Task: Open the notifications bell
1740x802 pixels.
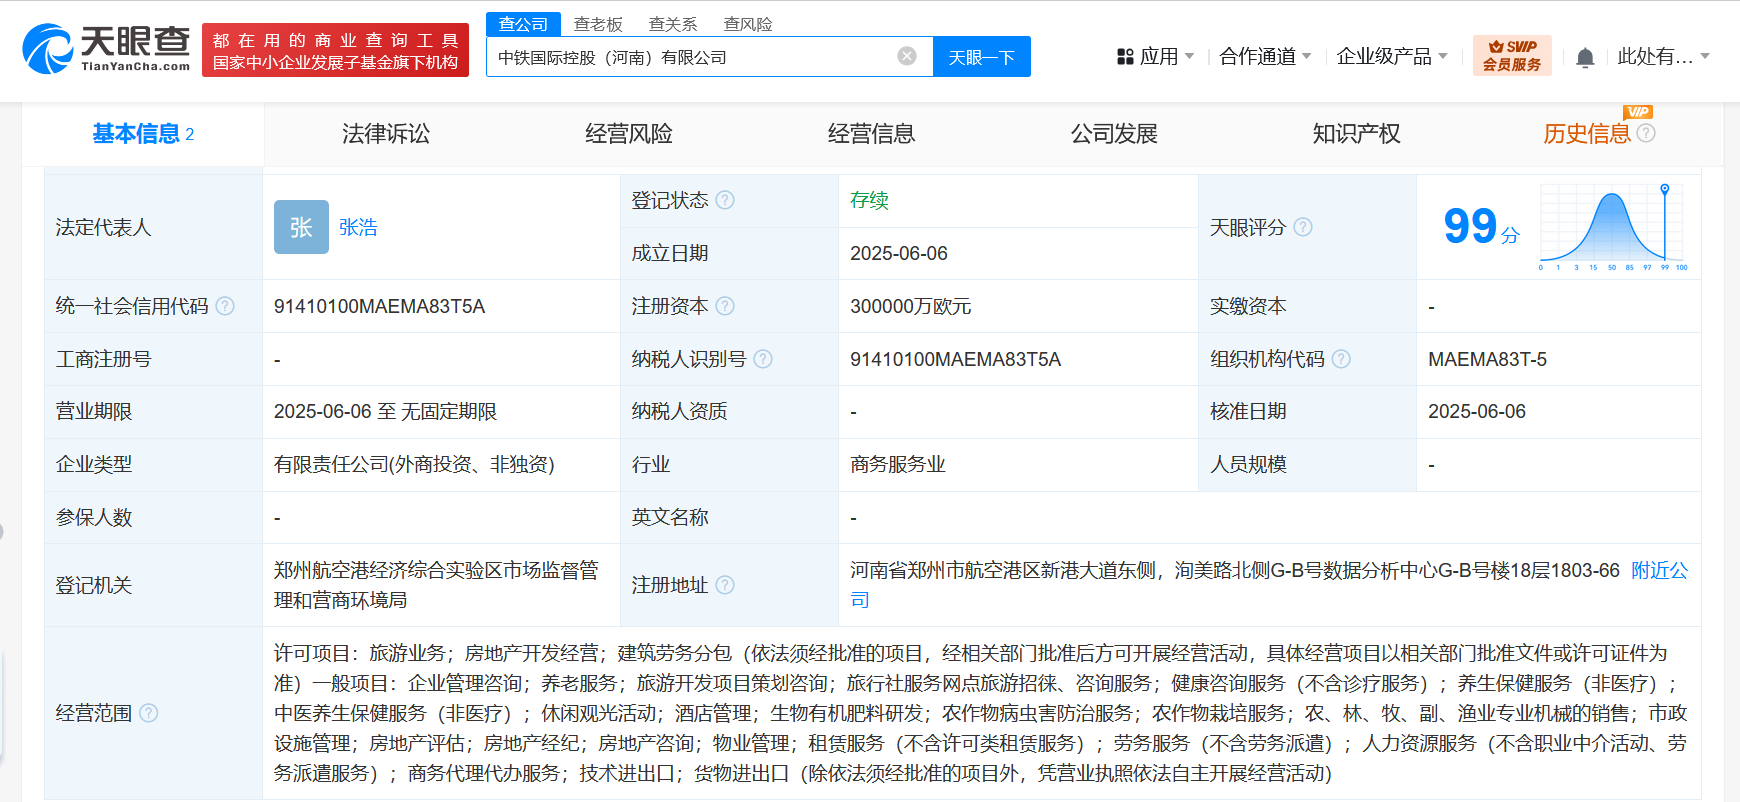Action: (x=1585, y=57)
